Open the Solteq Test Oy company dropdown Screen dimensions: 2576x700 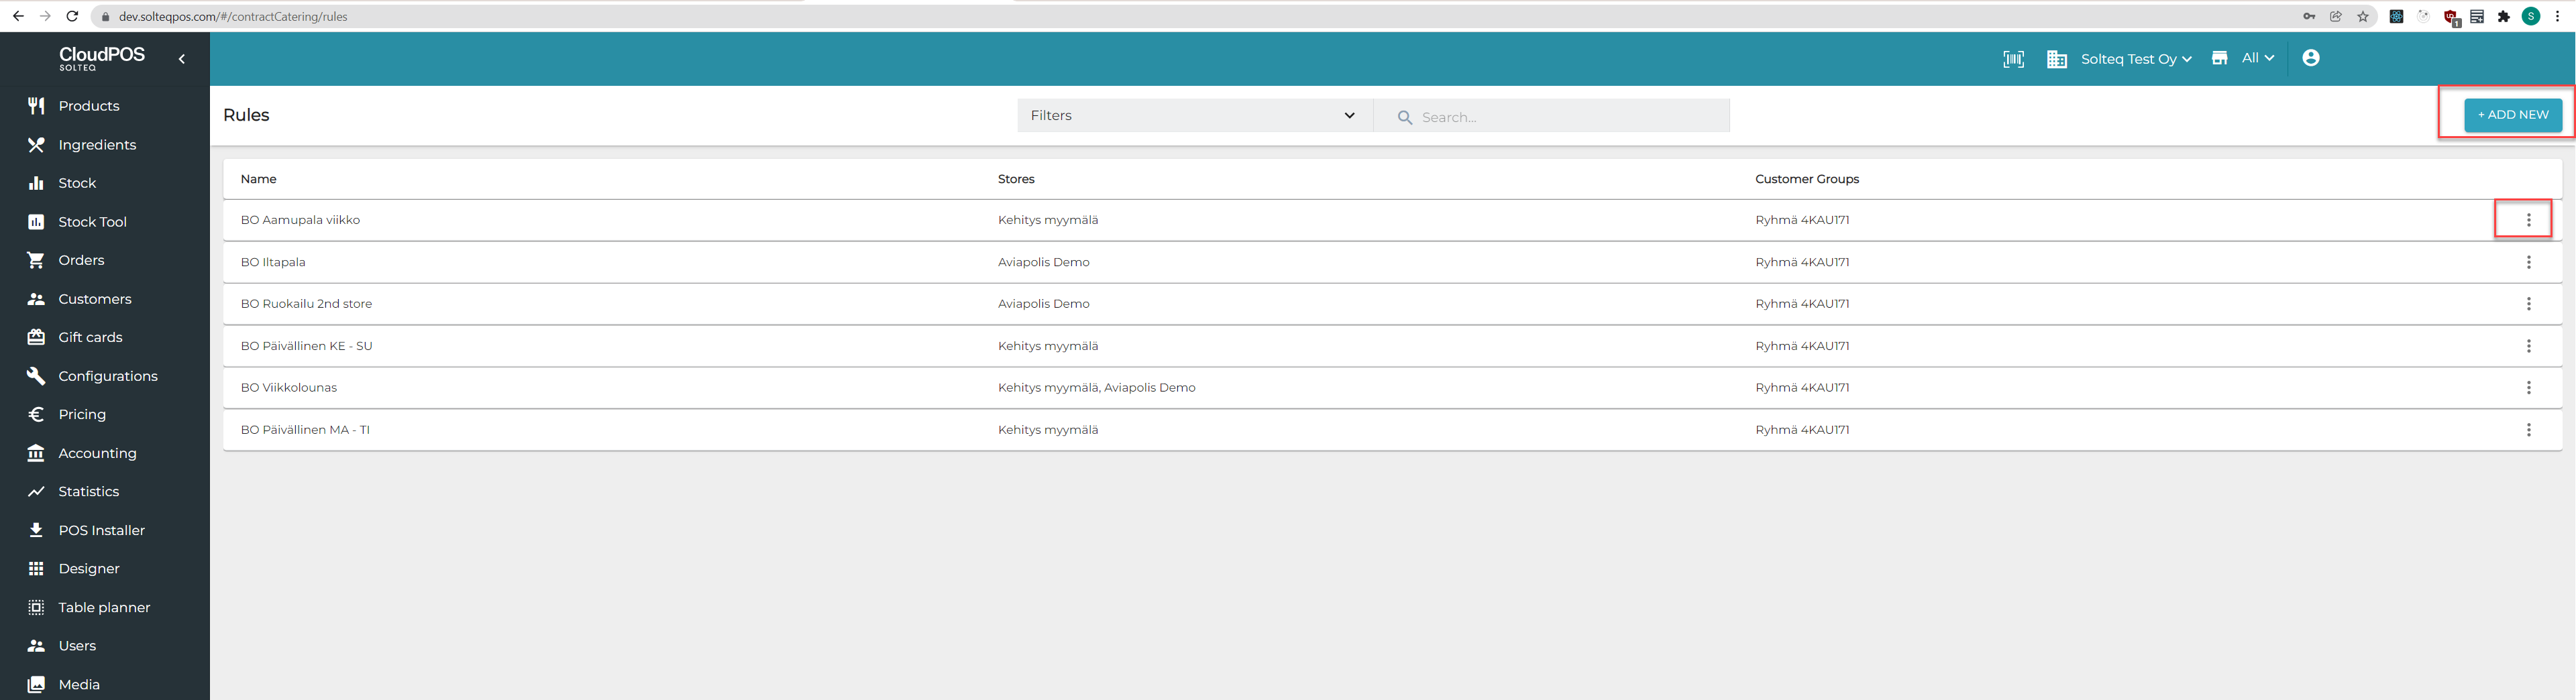tap(2135, 59)
